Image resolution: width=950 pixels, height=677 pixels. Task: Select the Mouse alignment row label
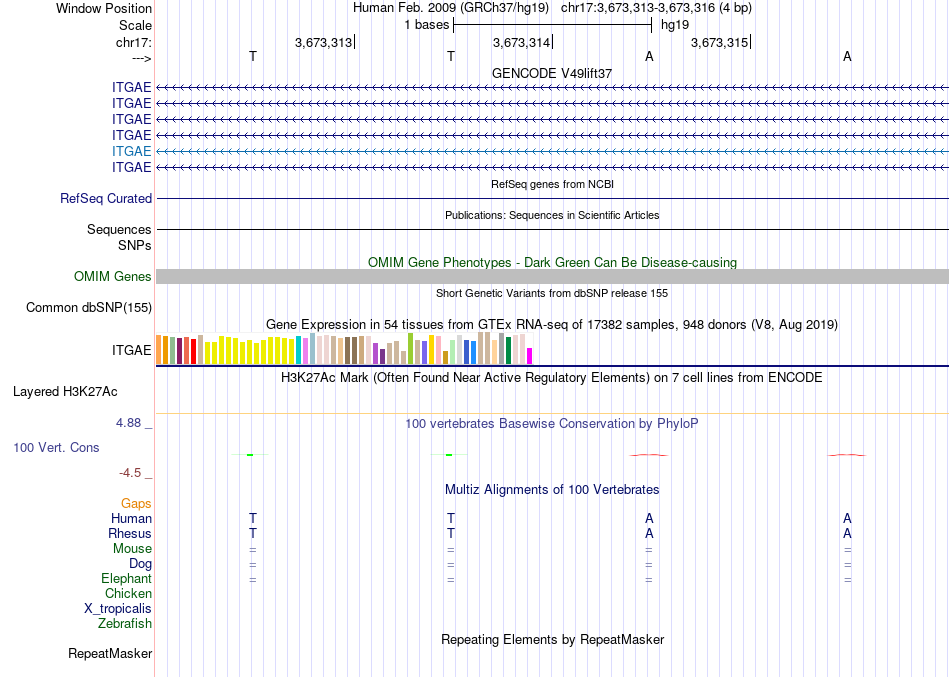click(x=132, y=549)
